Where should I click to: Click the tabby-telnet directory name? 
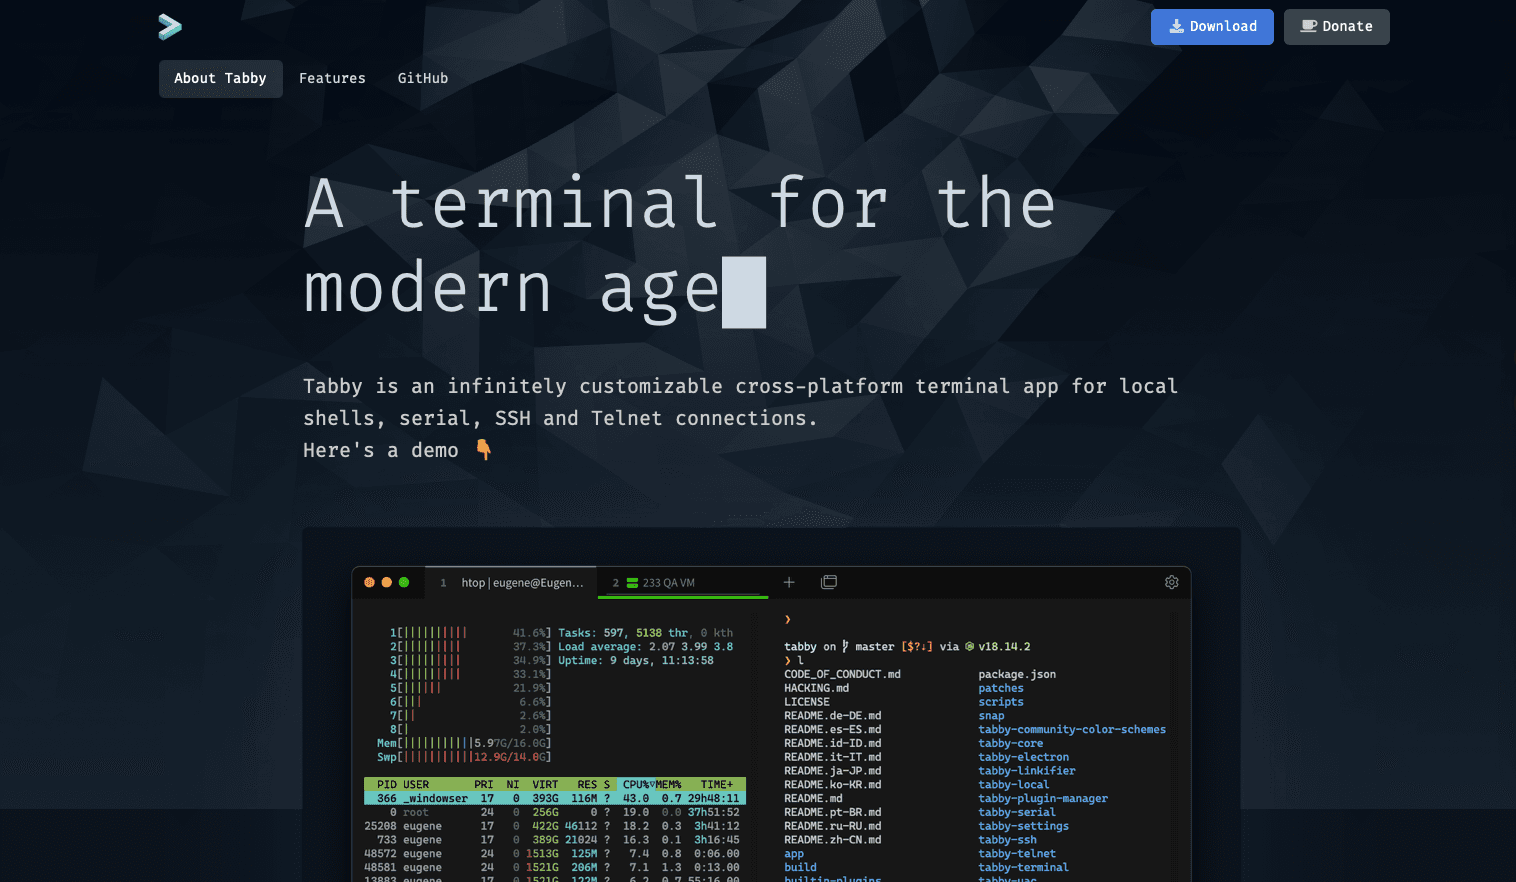click(1017, 854)
